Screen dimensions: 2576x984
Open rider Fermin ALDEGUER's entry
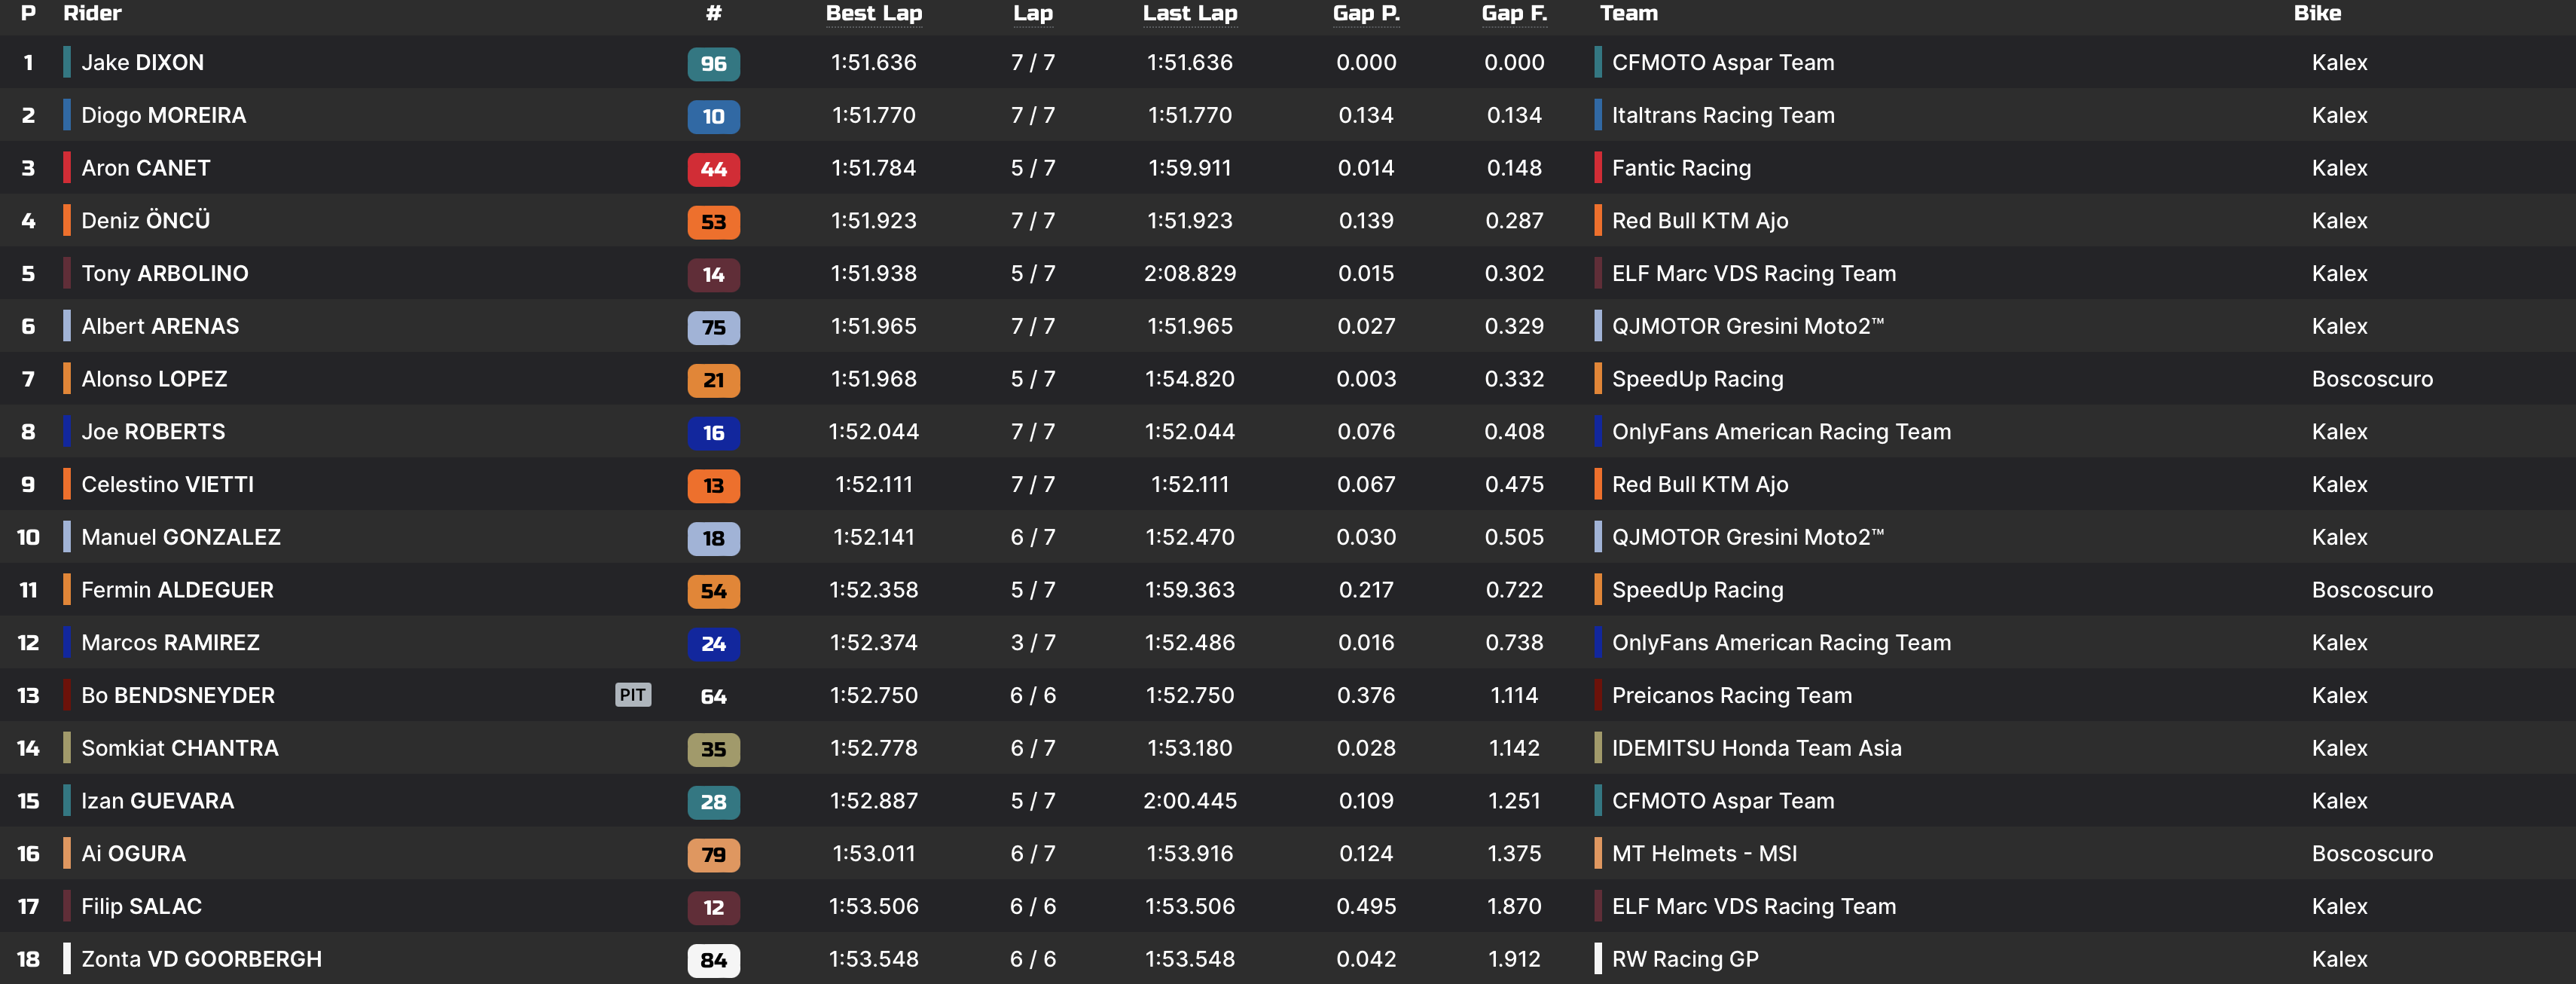pos(177,590)
